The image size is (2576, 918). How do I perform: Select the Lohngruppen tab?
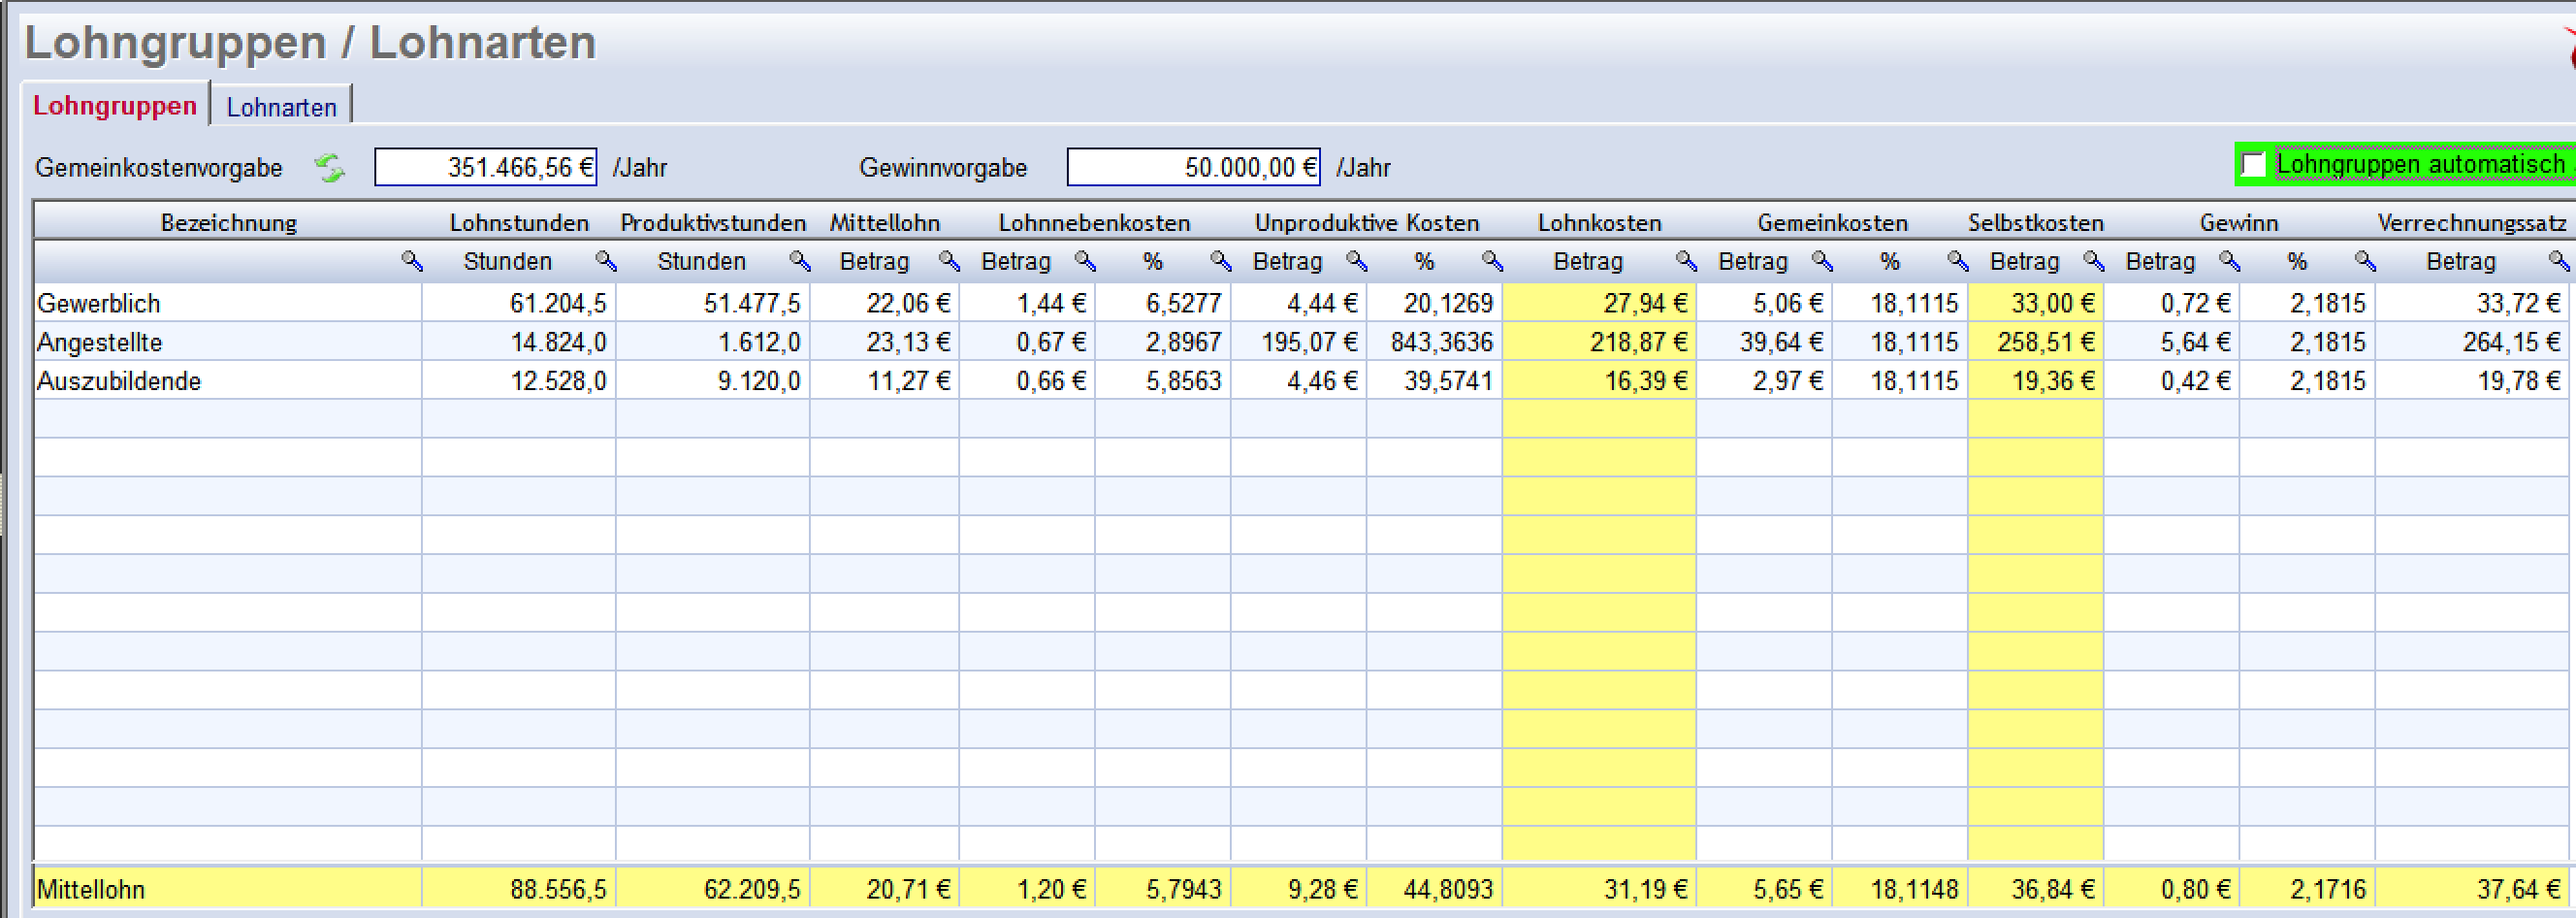[x=115, y=106]
